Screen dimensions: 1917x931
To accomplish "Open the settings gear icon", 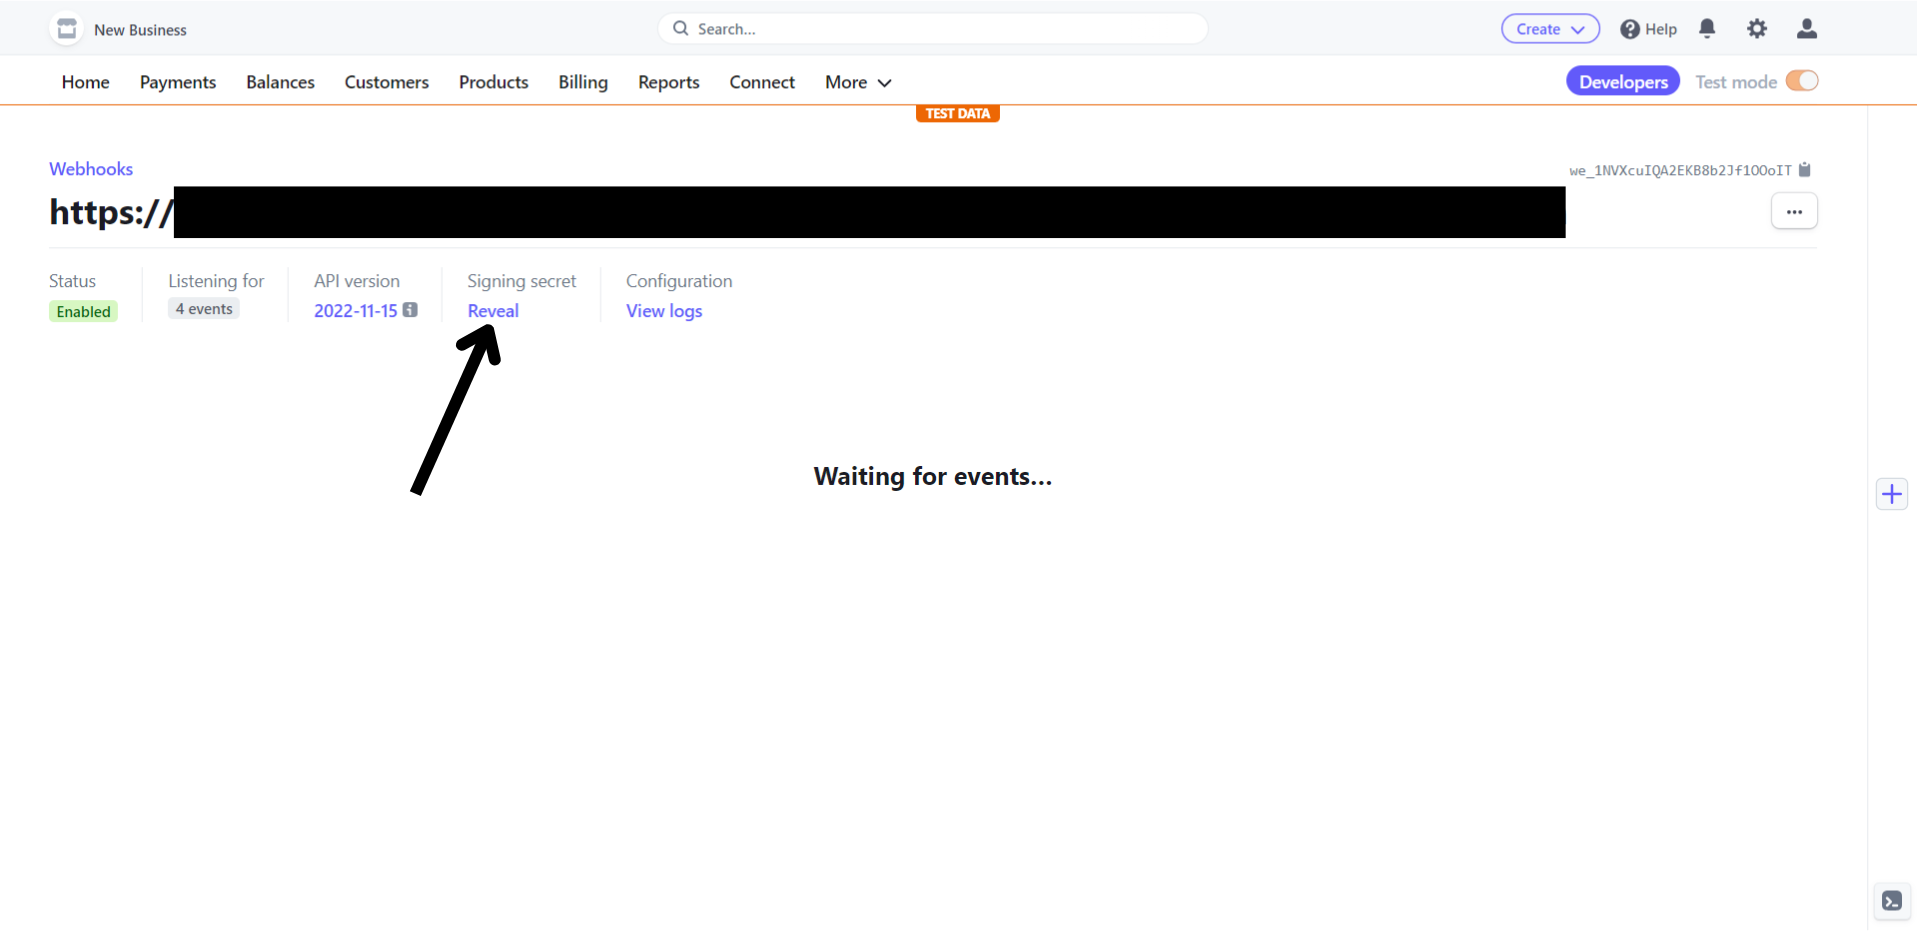I will point(1757,29).
